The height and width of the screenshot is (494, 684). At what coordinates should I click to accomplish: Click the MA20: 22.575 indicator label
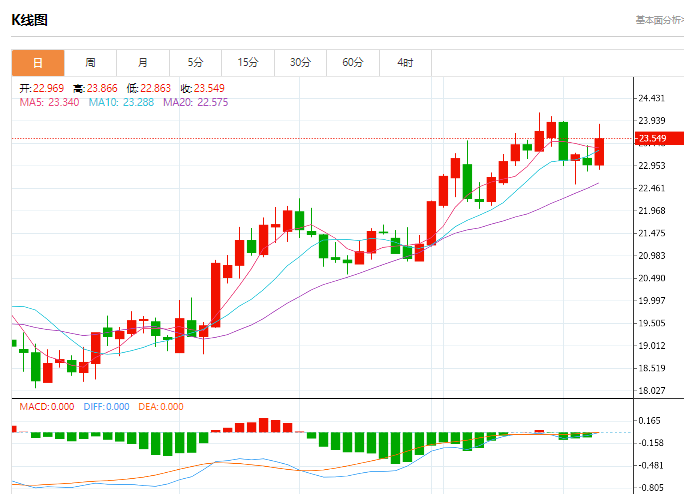coord(195,102)
